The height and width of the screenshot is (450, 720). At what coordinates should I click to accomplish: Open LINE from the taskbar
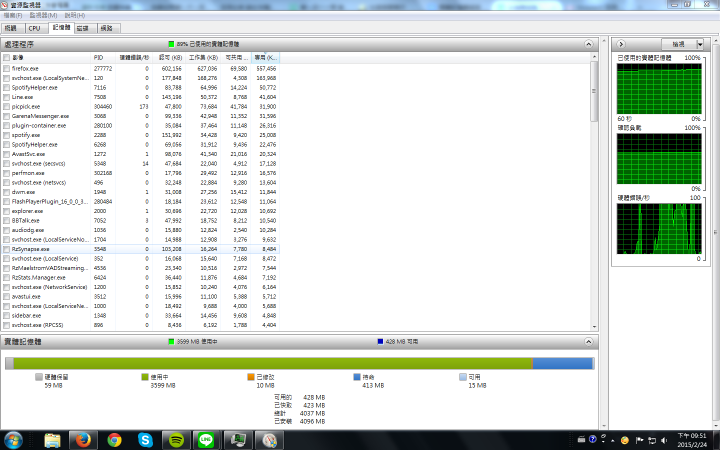tap(206, 440)
